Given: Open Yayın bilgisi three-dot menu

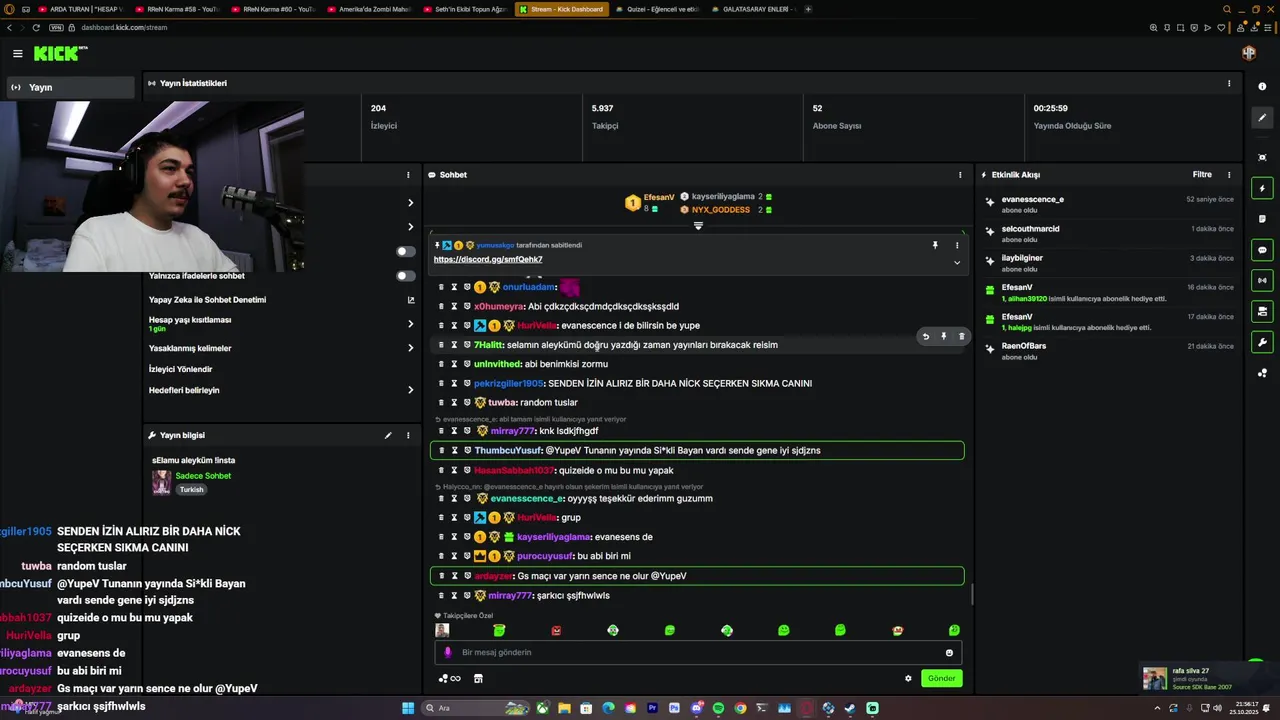Looking at the screenshot, I should (x=407, y=435).
